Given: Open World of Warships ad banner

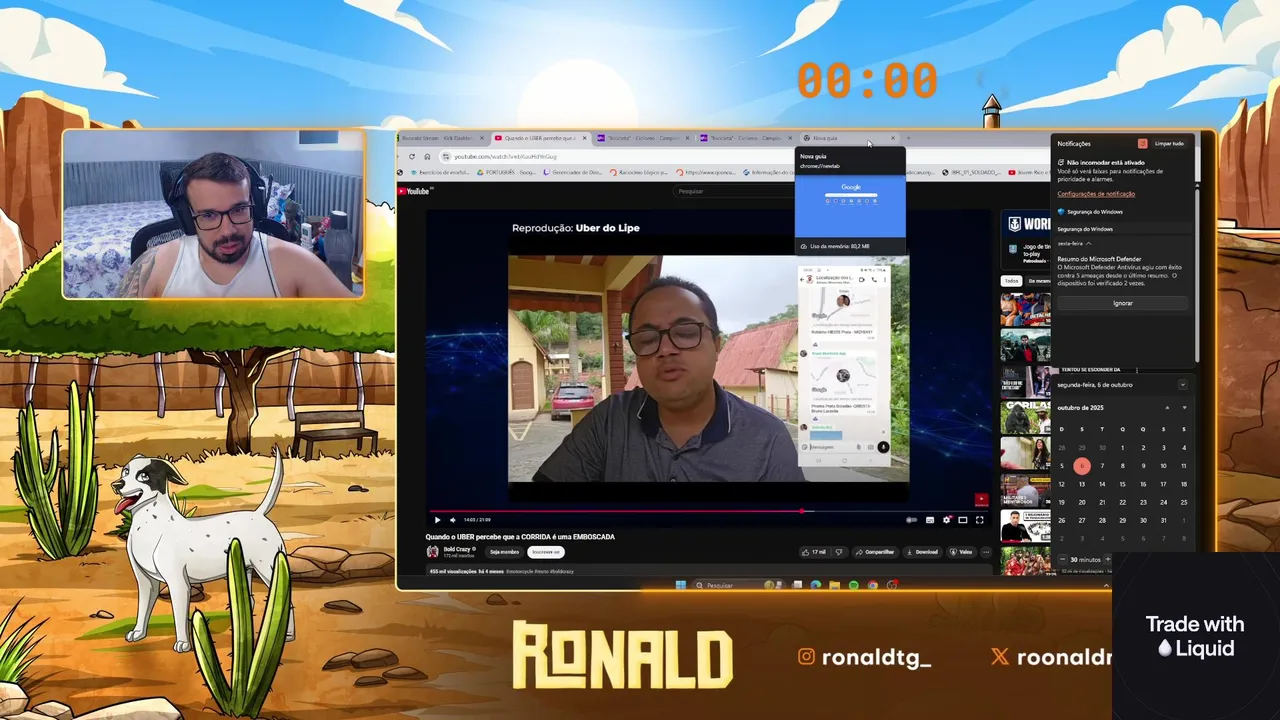Looking at the screenshot, I should point(1025,238).
